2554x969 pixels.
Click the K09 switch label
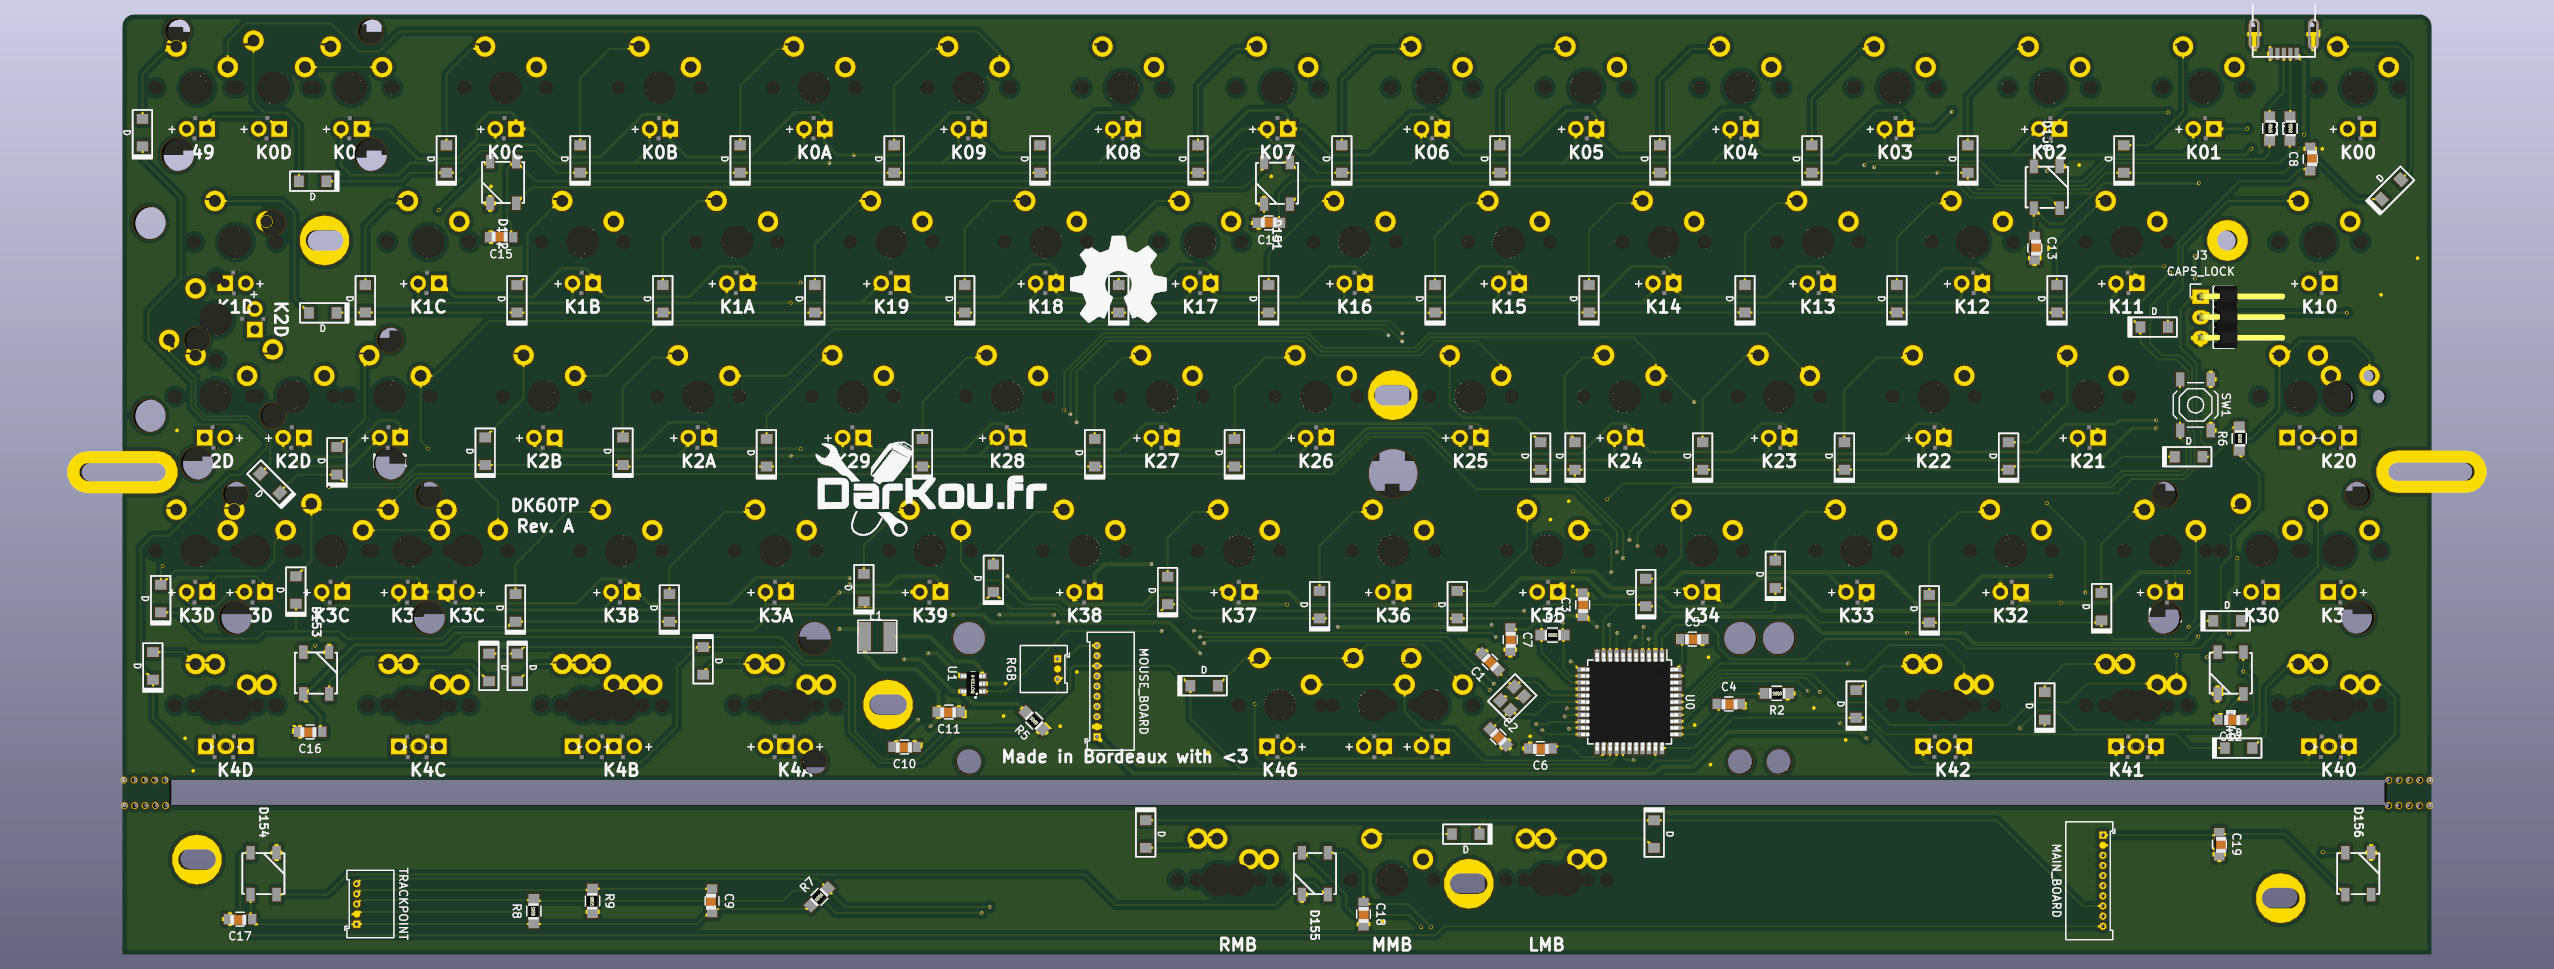click(x=968, y=153)
